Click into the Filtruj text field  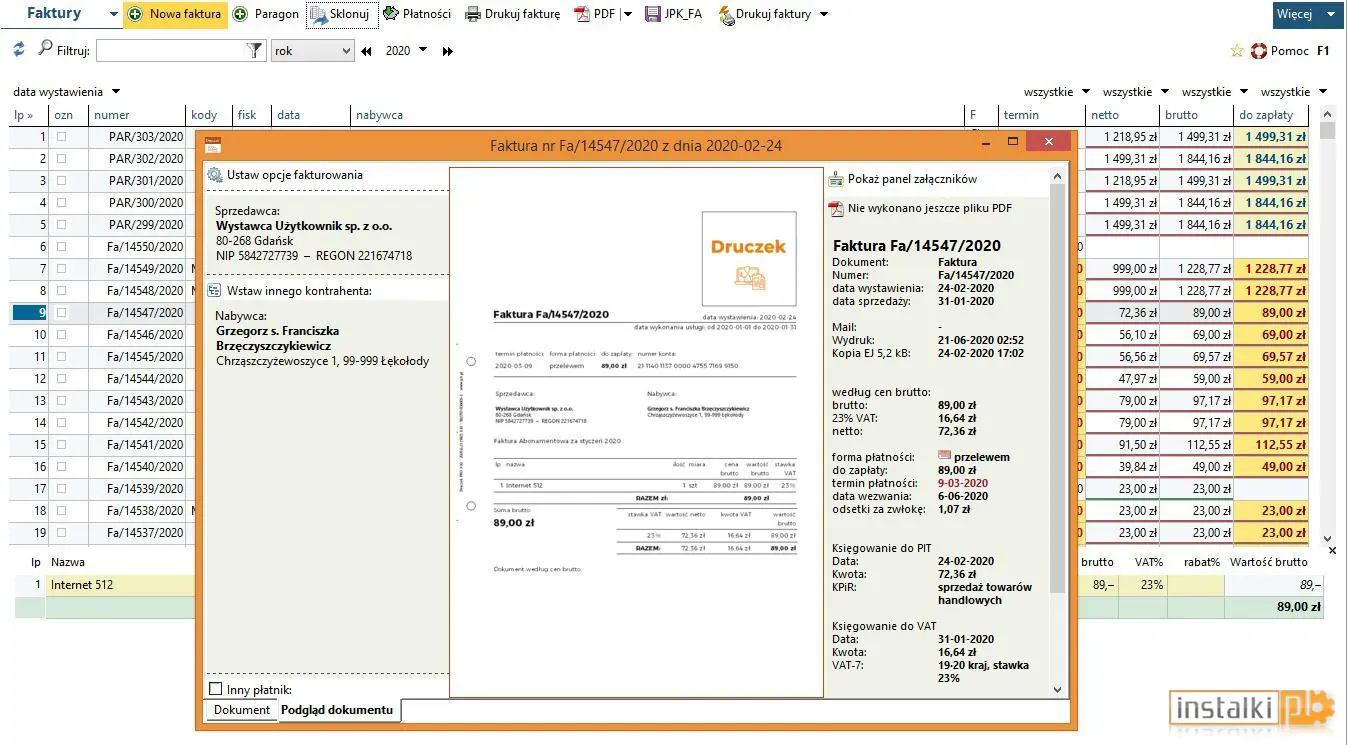(171, 50)
